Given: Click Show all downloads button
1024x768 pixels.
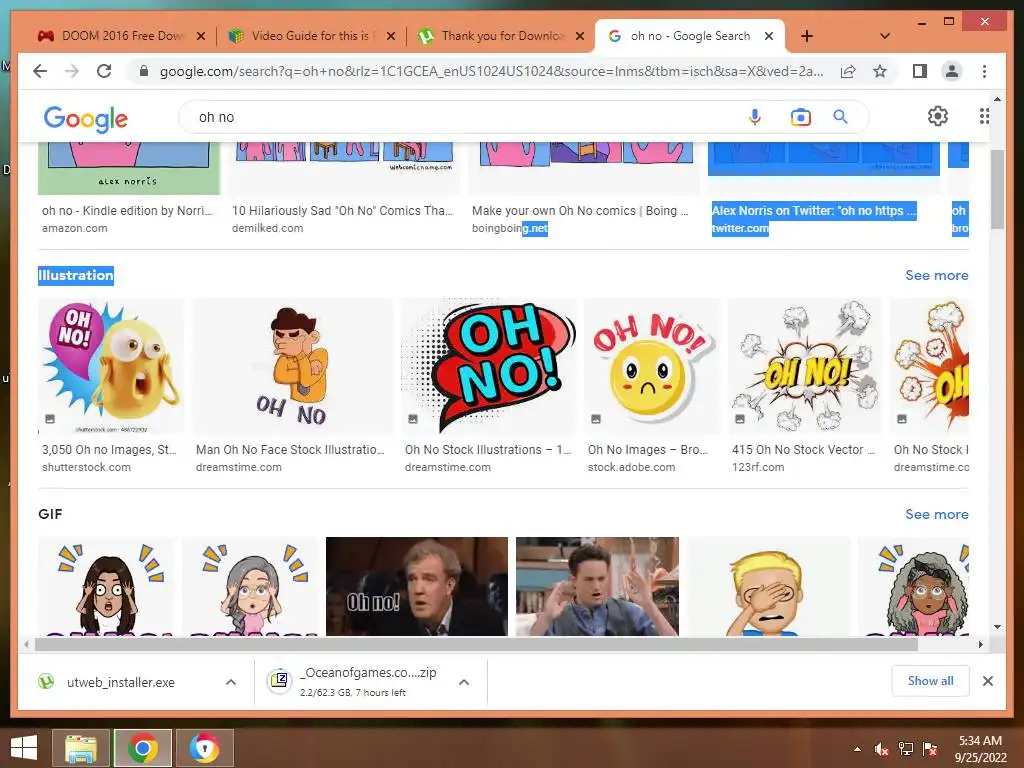Looking at the screenshot, I should pyautogui.click(x=931, y=680).
